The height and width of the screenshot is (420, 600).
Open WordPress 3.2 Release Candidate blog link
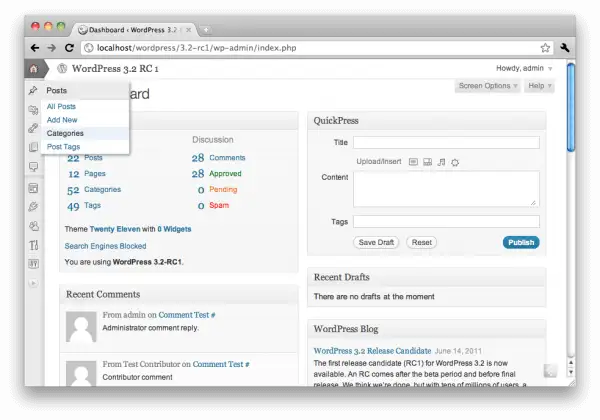pyautogui.click(x=372, y=351)
